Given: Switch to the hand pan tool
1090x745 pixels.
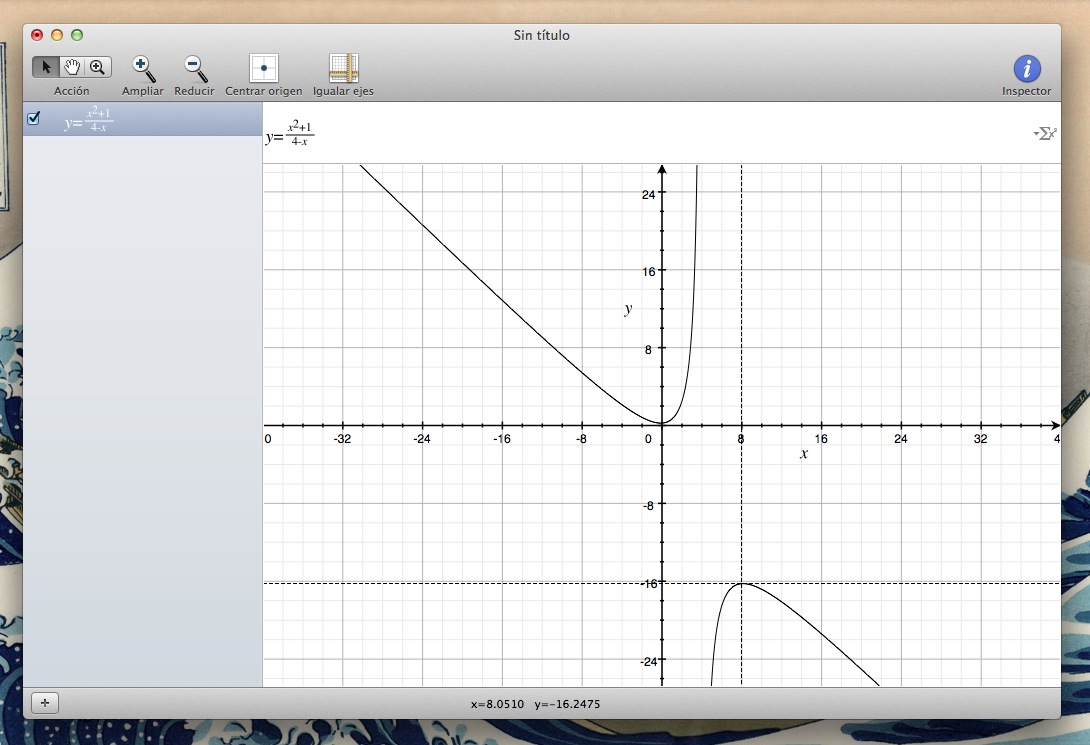Looking at the screenshot, I should coord(71,66).
